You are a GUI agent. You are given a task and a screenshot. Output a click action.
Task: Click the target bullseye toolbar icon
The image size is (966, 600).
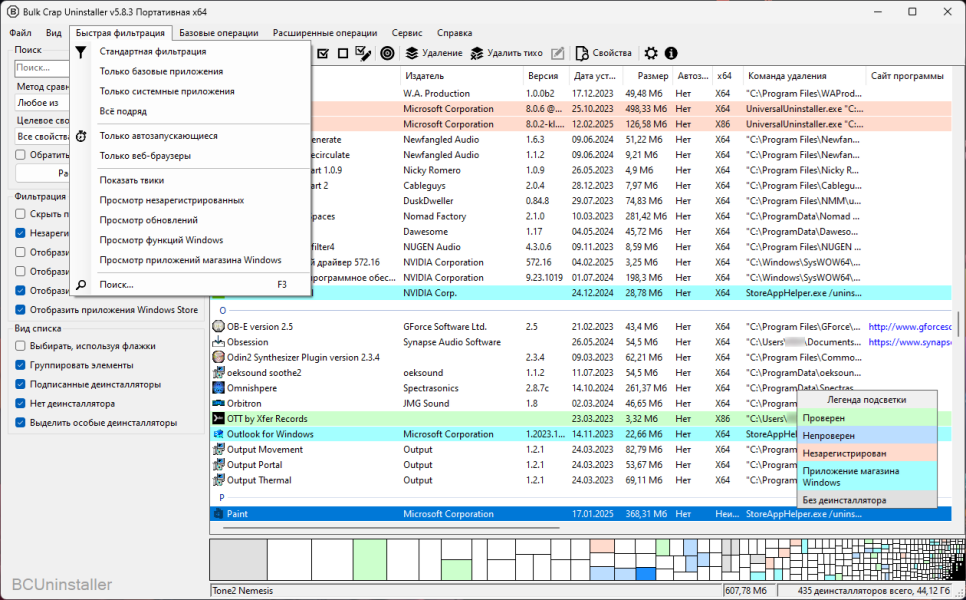tap(387, 54)
